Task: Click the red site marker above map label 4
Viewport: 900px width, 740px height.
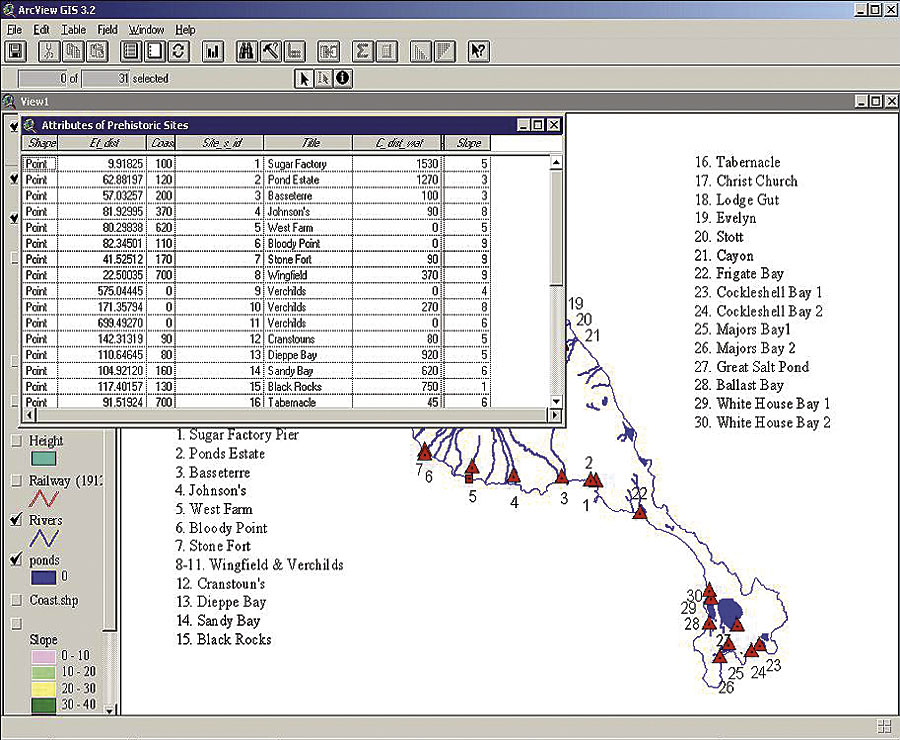Action: [513, 475]
